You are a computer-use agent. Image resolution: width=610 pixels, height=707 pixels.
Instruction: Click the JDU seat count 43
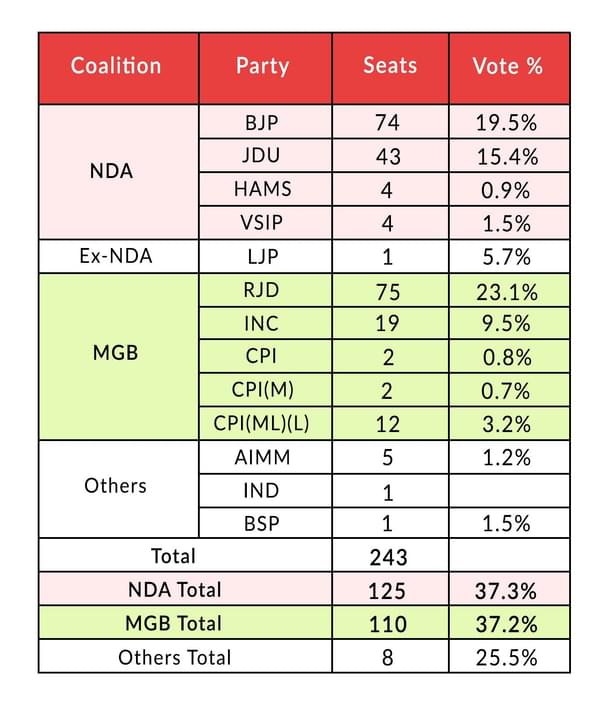(389, 157)
